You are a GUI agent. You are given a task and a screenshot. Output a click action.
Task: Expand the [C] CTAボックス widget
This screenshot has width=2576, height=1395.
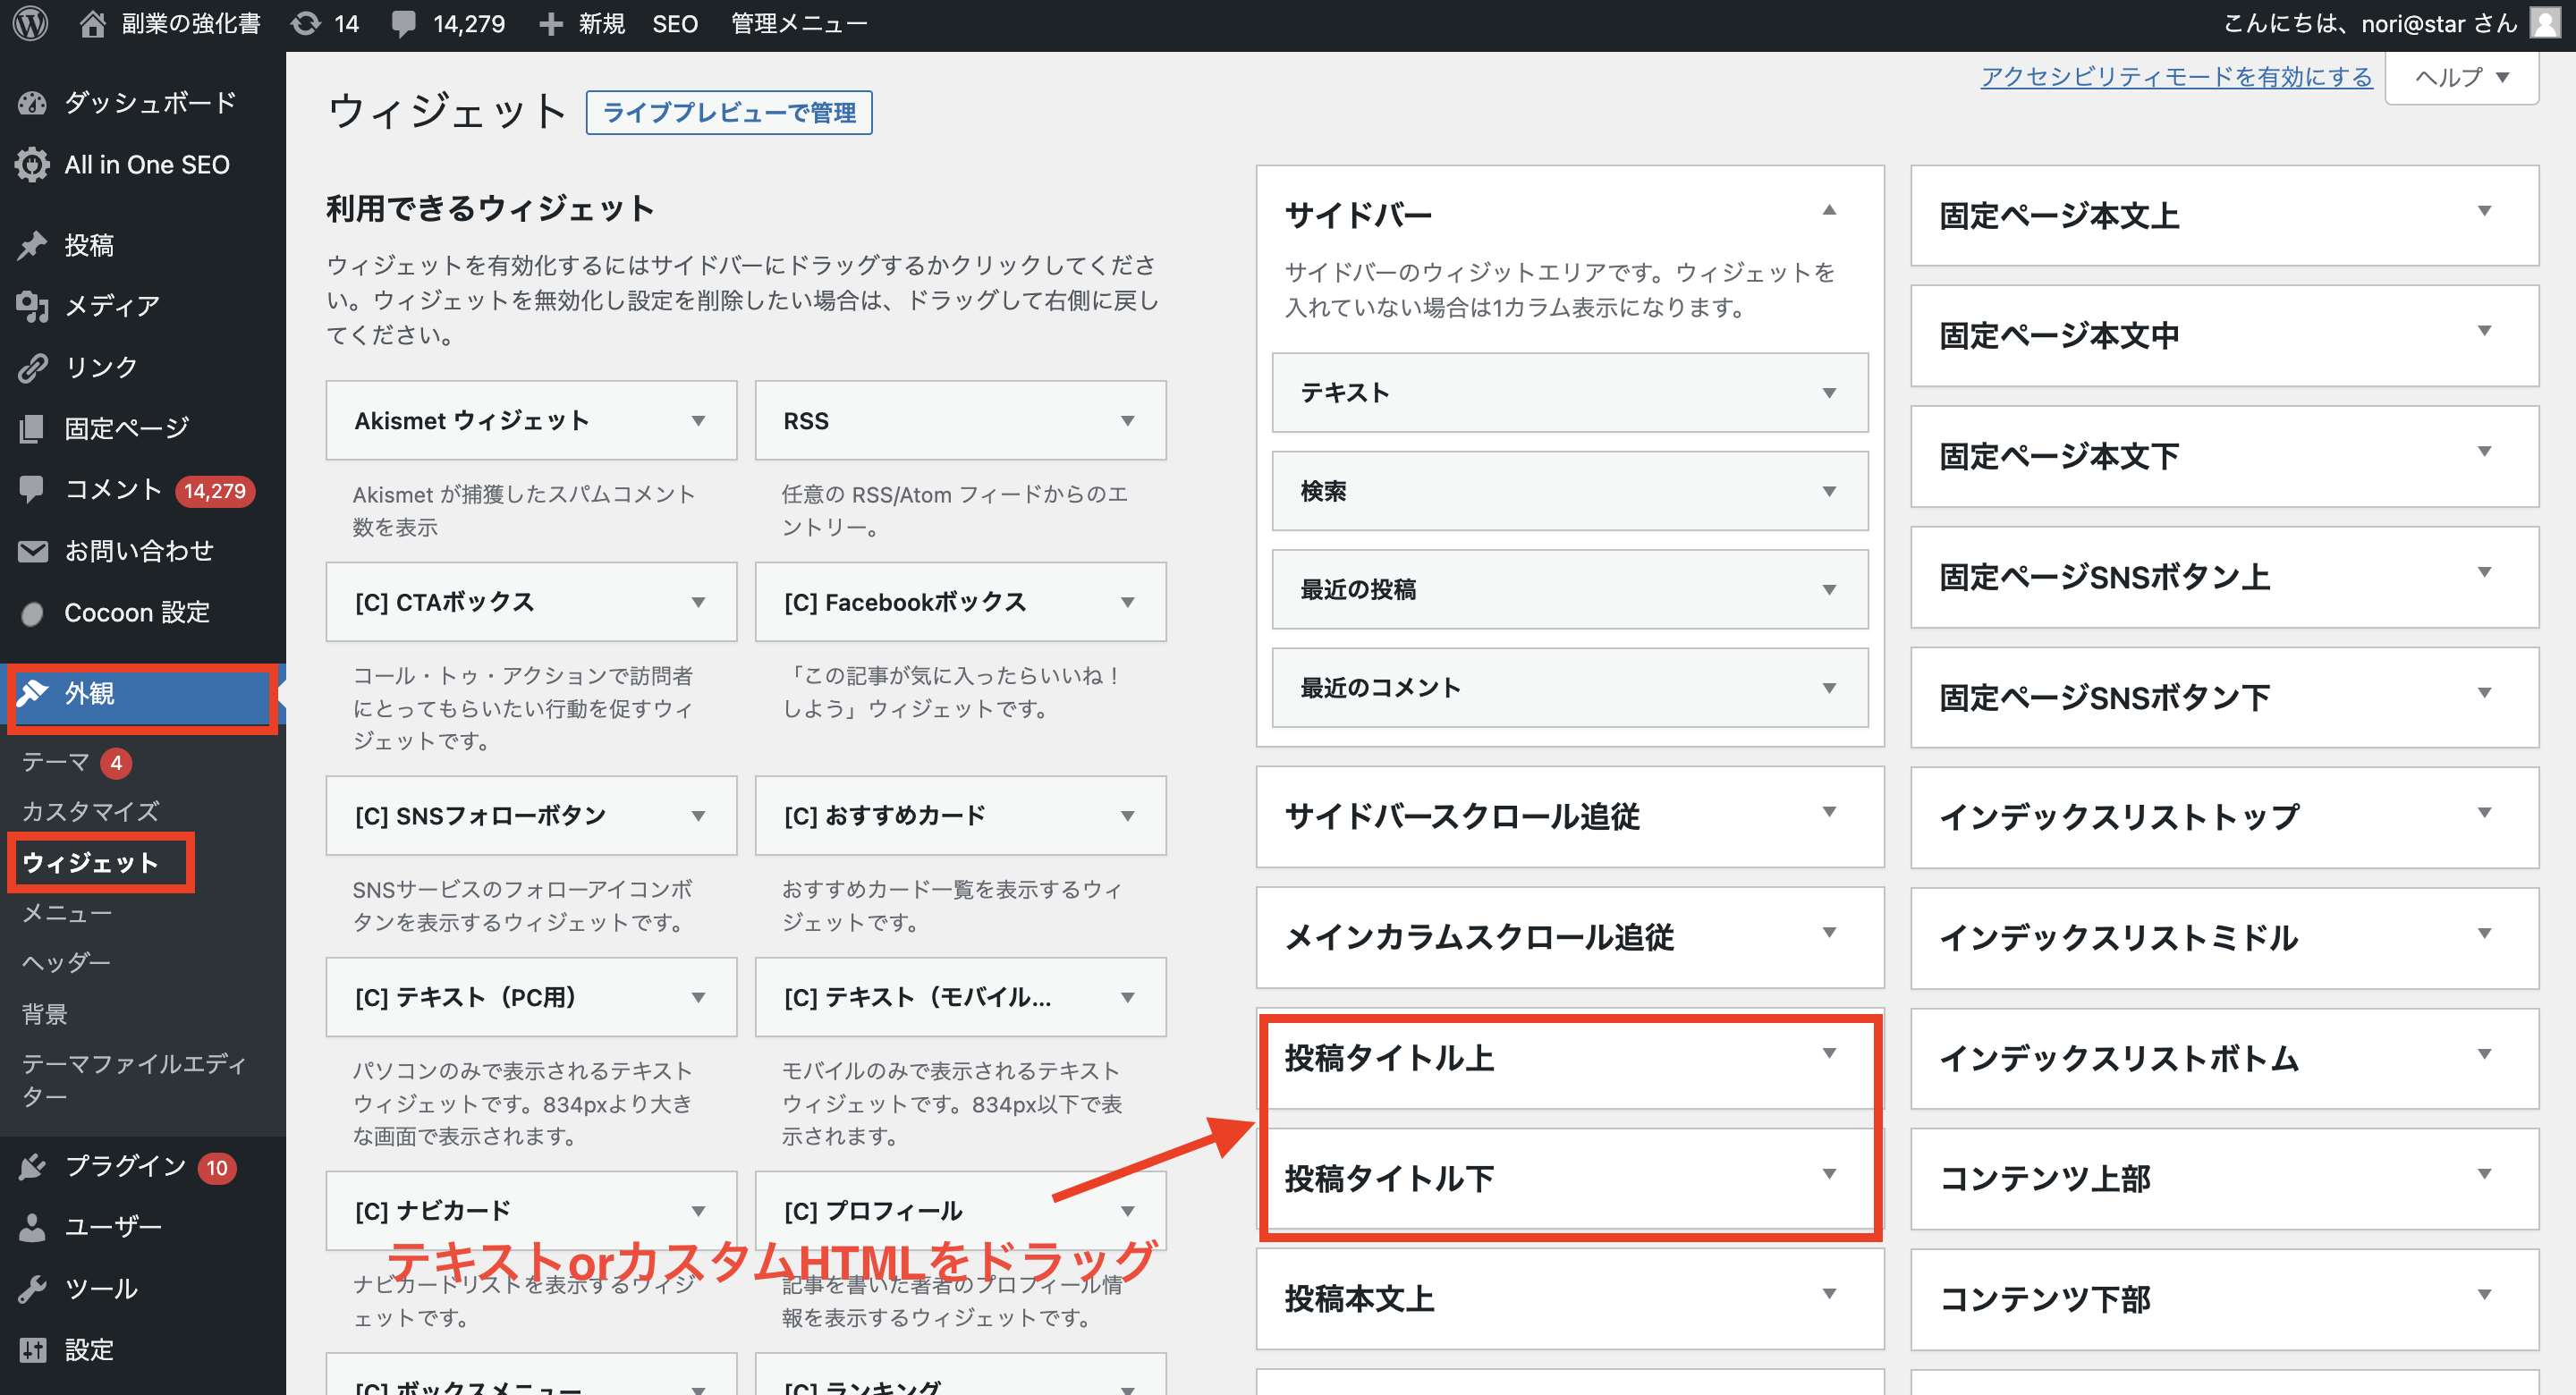tap(698, 602)
